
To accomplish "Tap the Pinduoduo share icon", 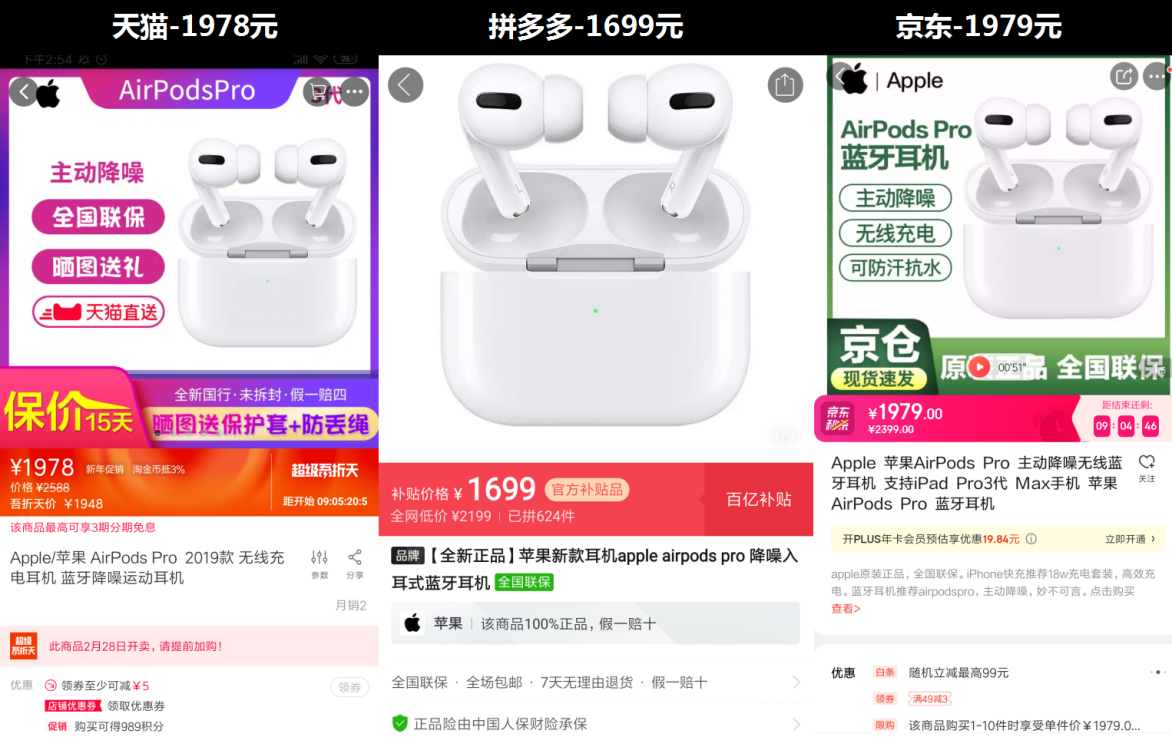I will coord(785,85).
